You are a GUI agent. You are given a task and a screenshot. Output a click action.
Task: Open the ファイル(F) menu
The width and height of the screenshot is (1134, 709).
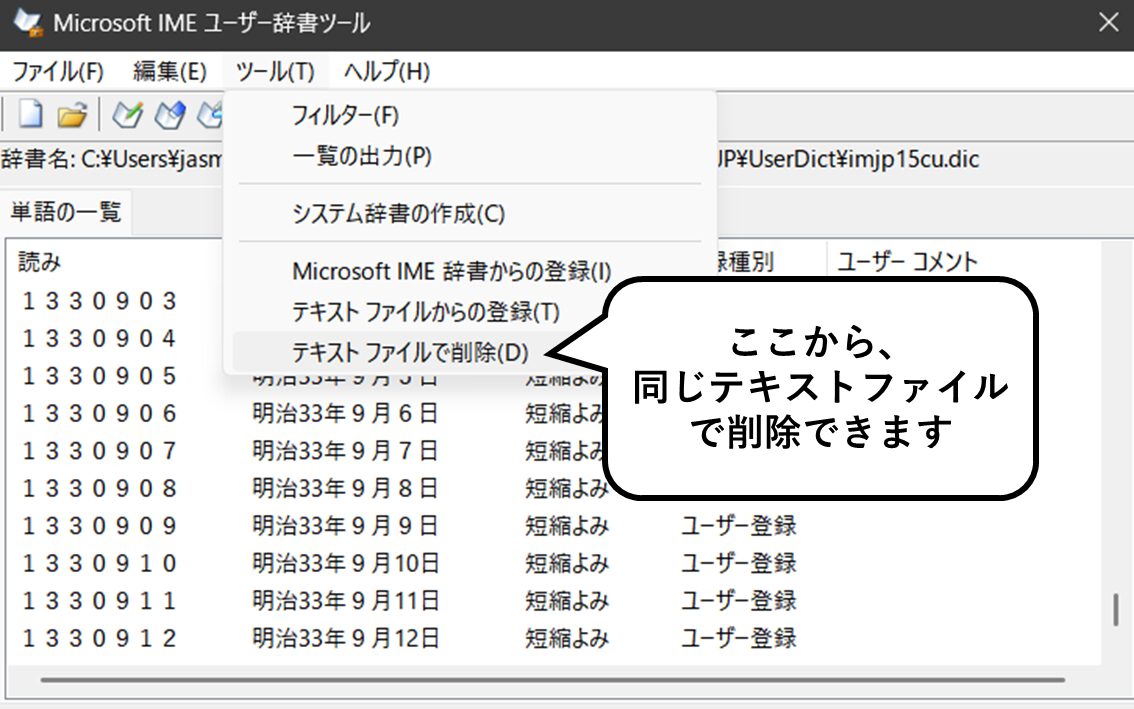coord(58,72)
